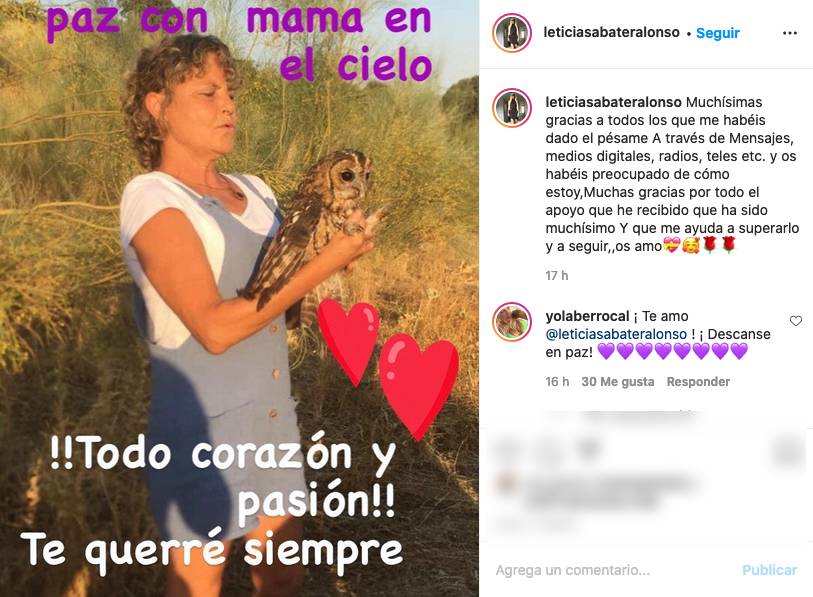Image resolution: width=813 pixels, height=597 pixels.
Task: Open the 17 h caption timestamp
Action: 556,275
